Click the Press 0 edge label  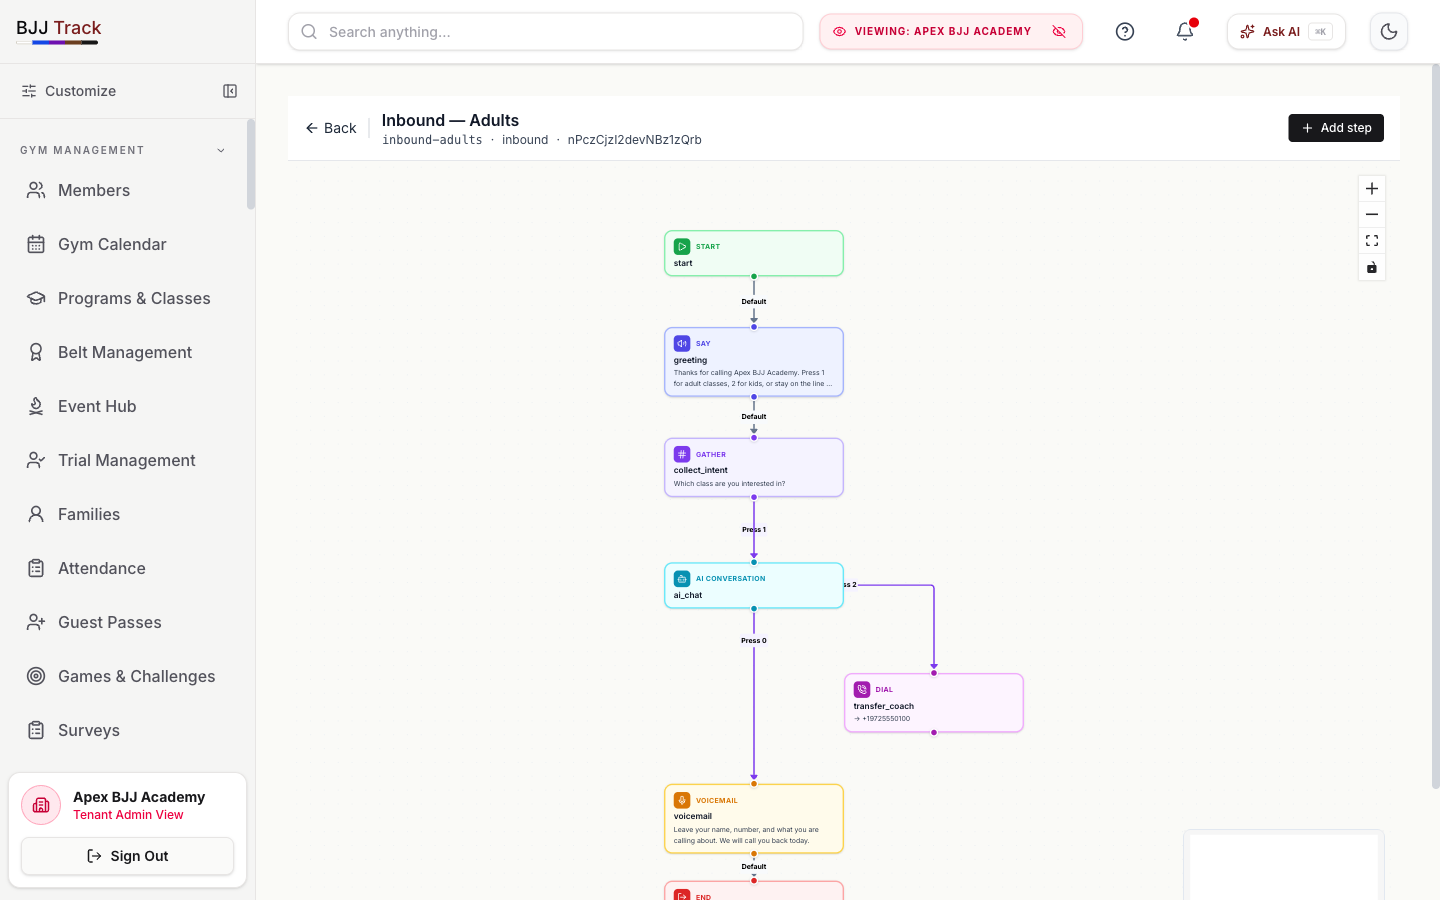(x=754, y=641)
